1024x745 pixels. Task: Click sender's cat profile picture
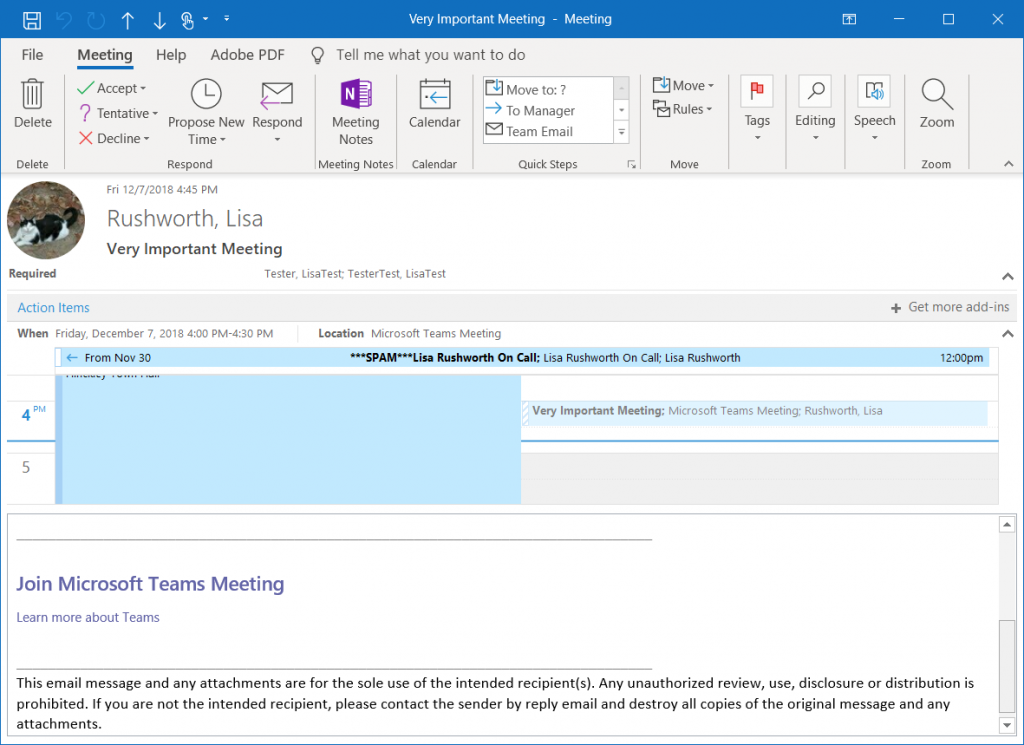click(46, 220)
